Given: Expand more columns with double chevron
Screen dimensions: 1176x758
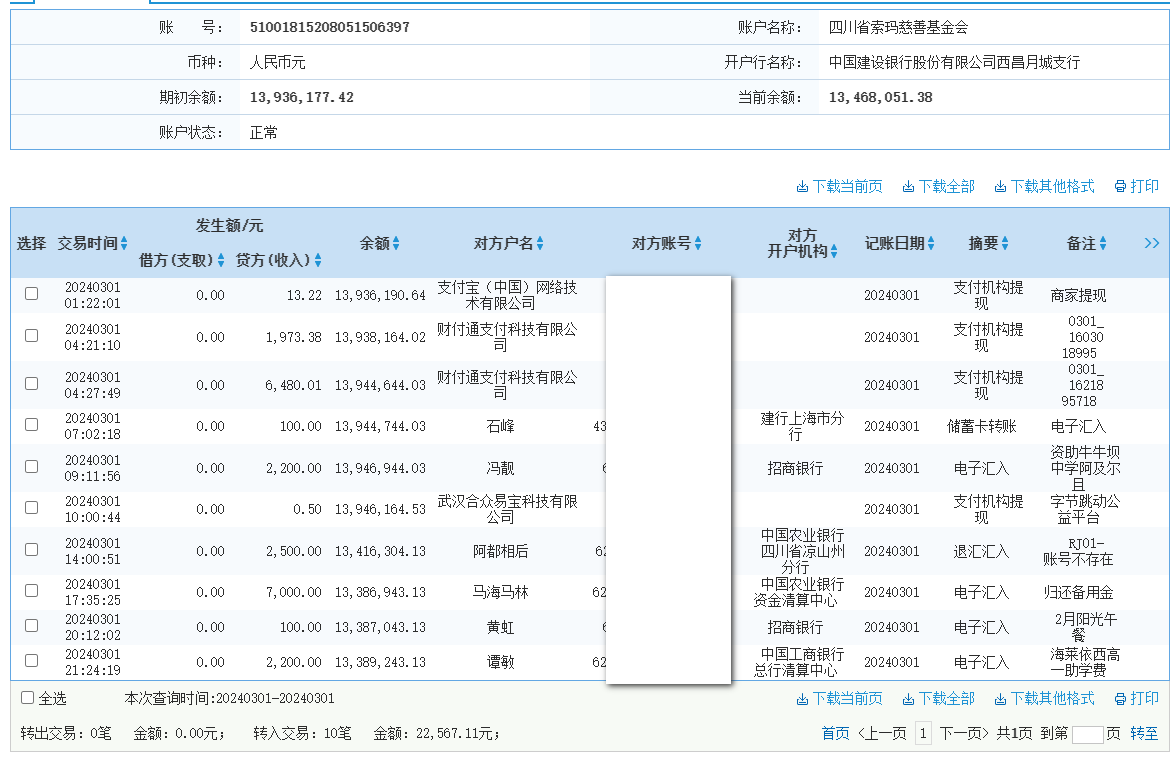Looking at the screenshot, I should (1152, 243).
